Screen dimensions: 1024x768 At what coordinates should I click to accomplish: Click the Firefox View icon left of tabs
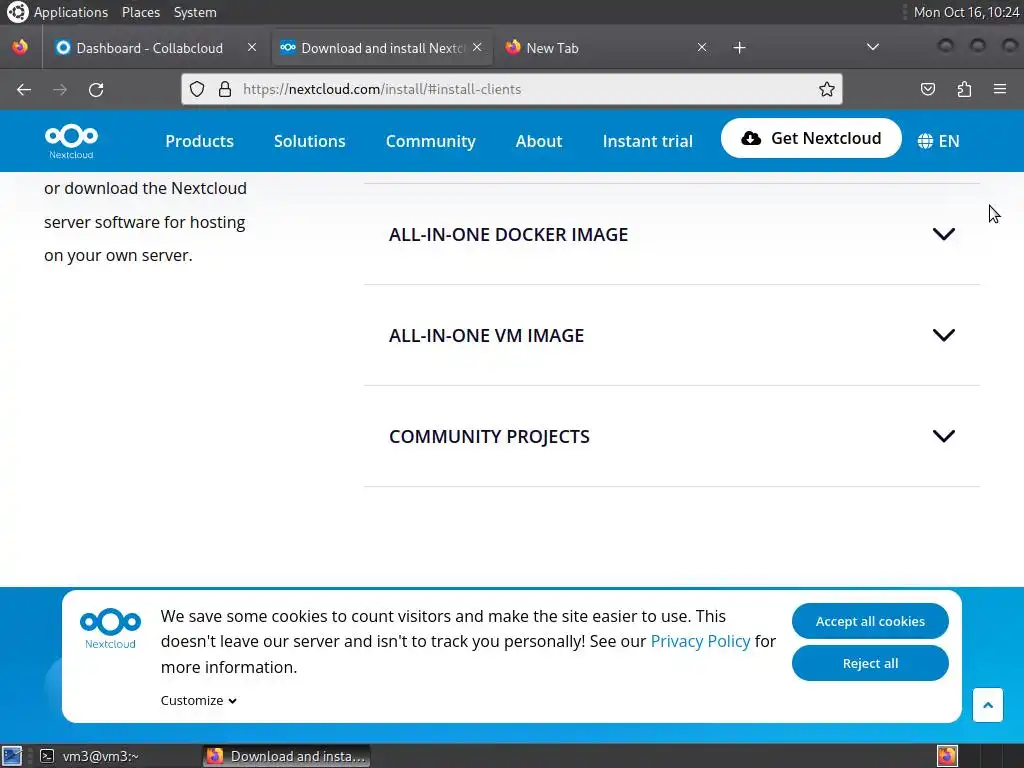pos(20,48)
